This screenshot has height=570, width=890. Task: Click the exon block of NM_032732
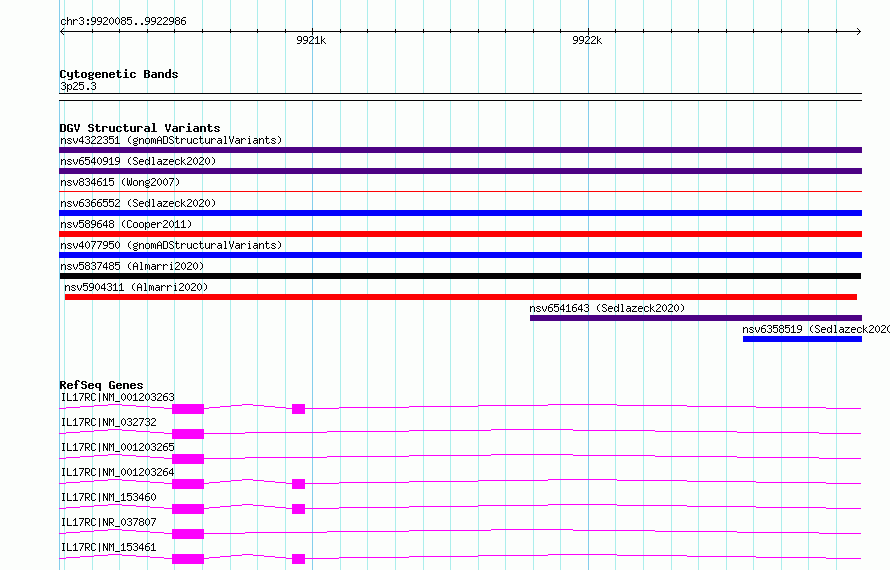pyautogui.click(x=188, y=434)
